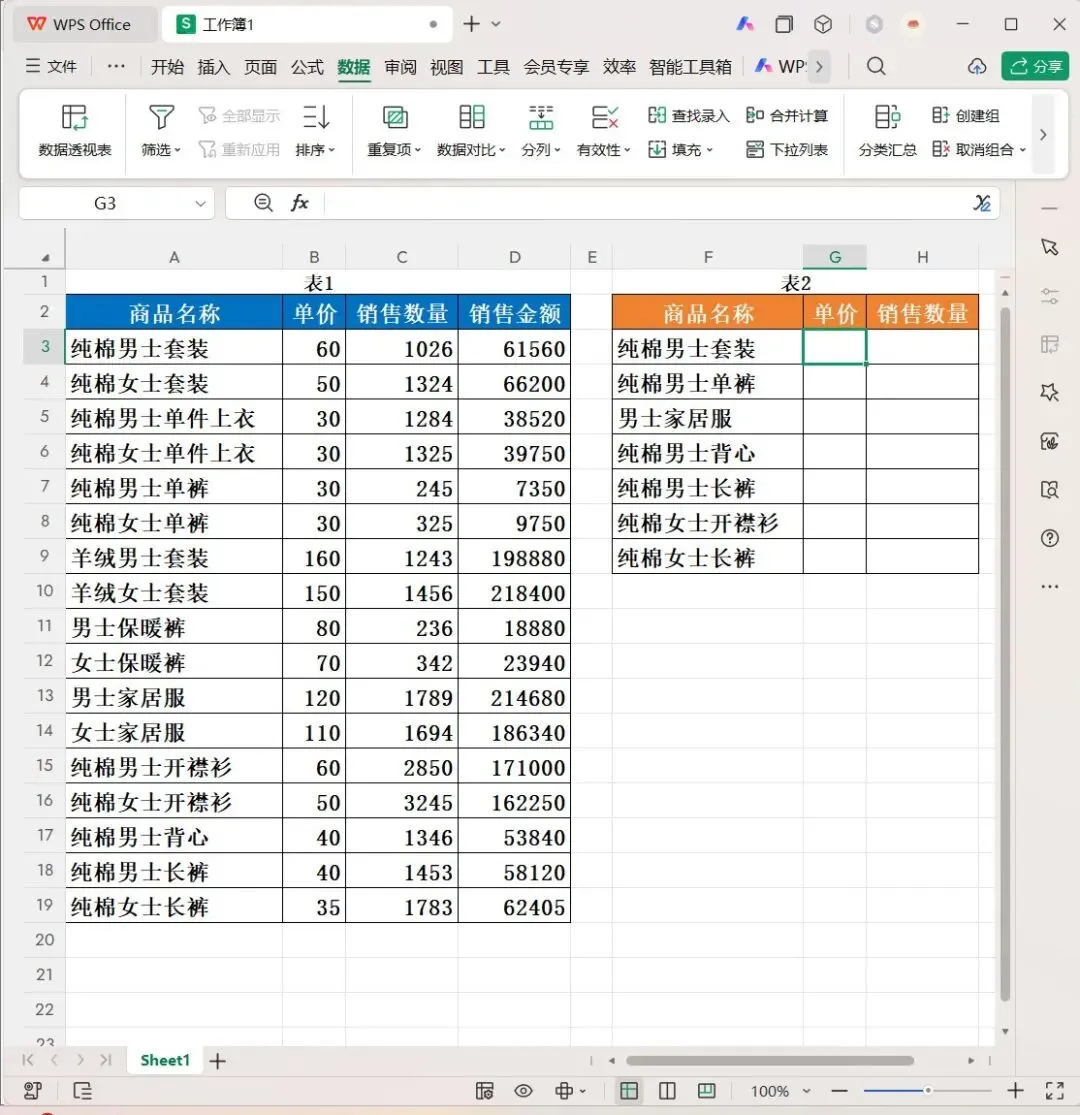This screenshot has height=1115, width=1080.
Task: Switch to the 智能工具箱 tab
Action: (x=690, y=67)
